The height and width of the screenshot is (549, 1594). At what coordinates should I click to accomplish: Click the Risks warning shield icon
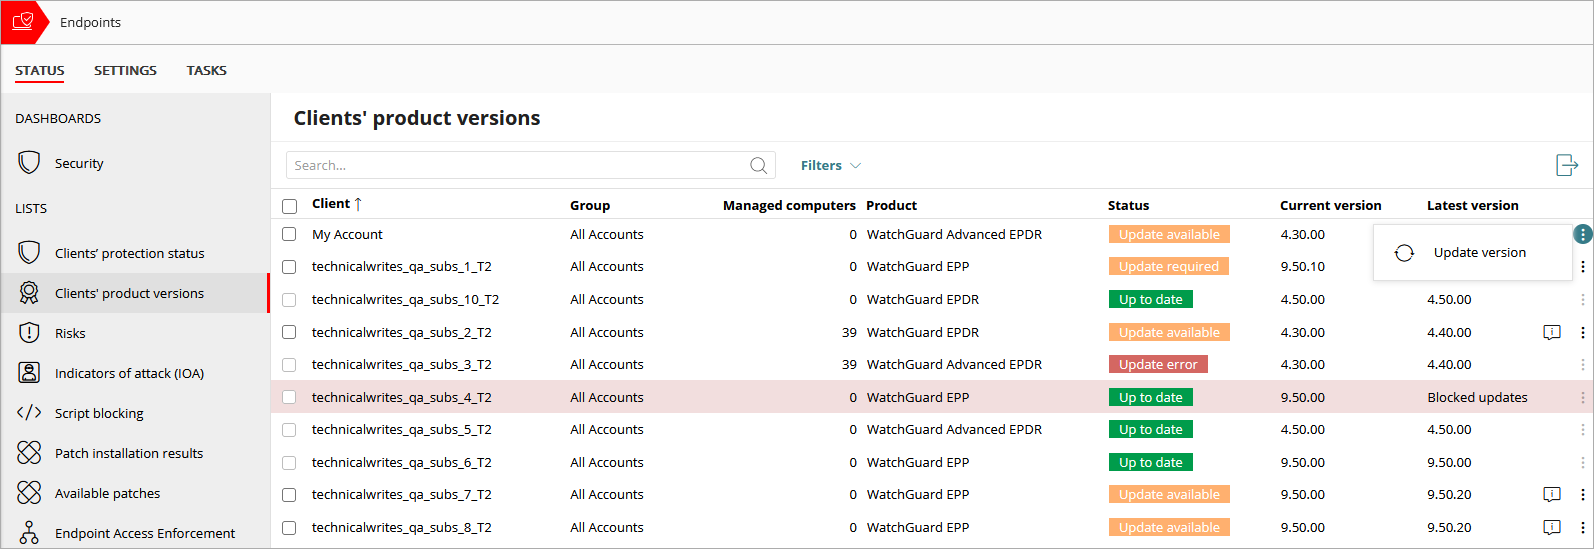click(29, 332)
